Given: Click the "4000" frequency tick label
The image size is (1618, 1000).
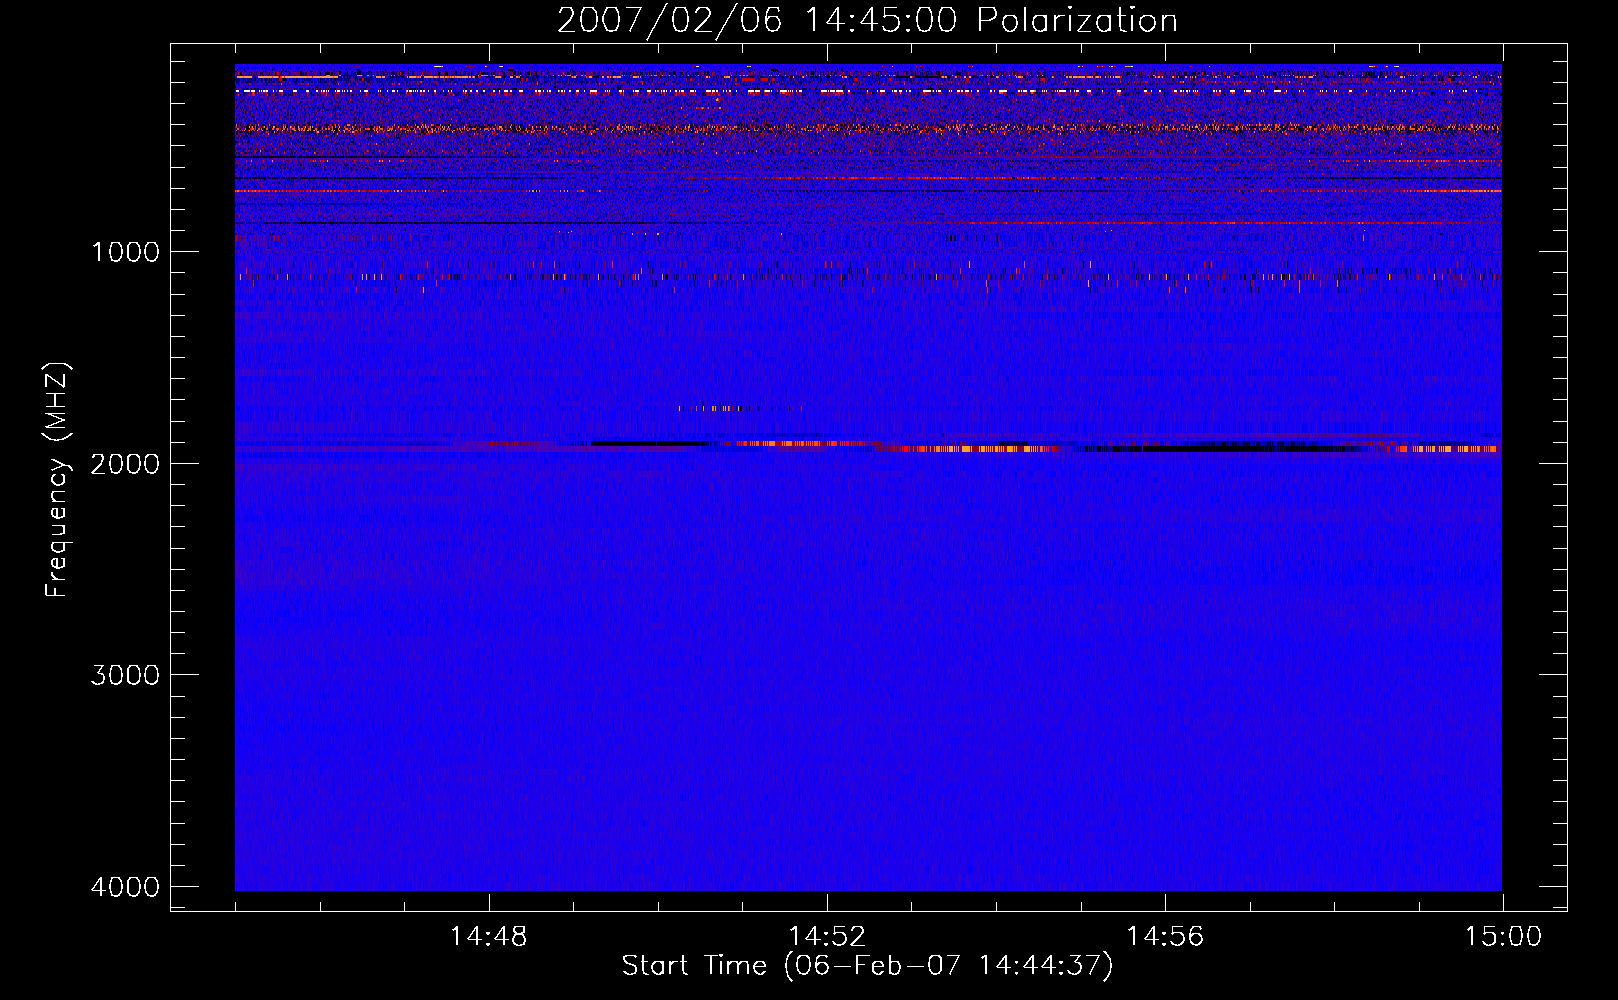Looking at the screenshot, I should [125, 887].
